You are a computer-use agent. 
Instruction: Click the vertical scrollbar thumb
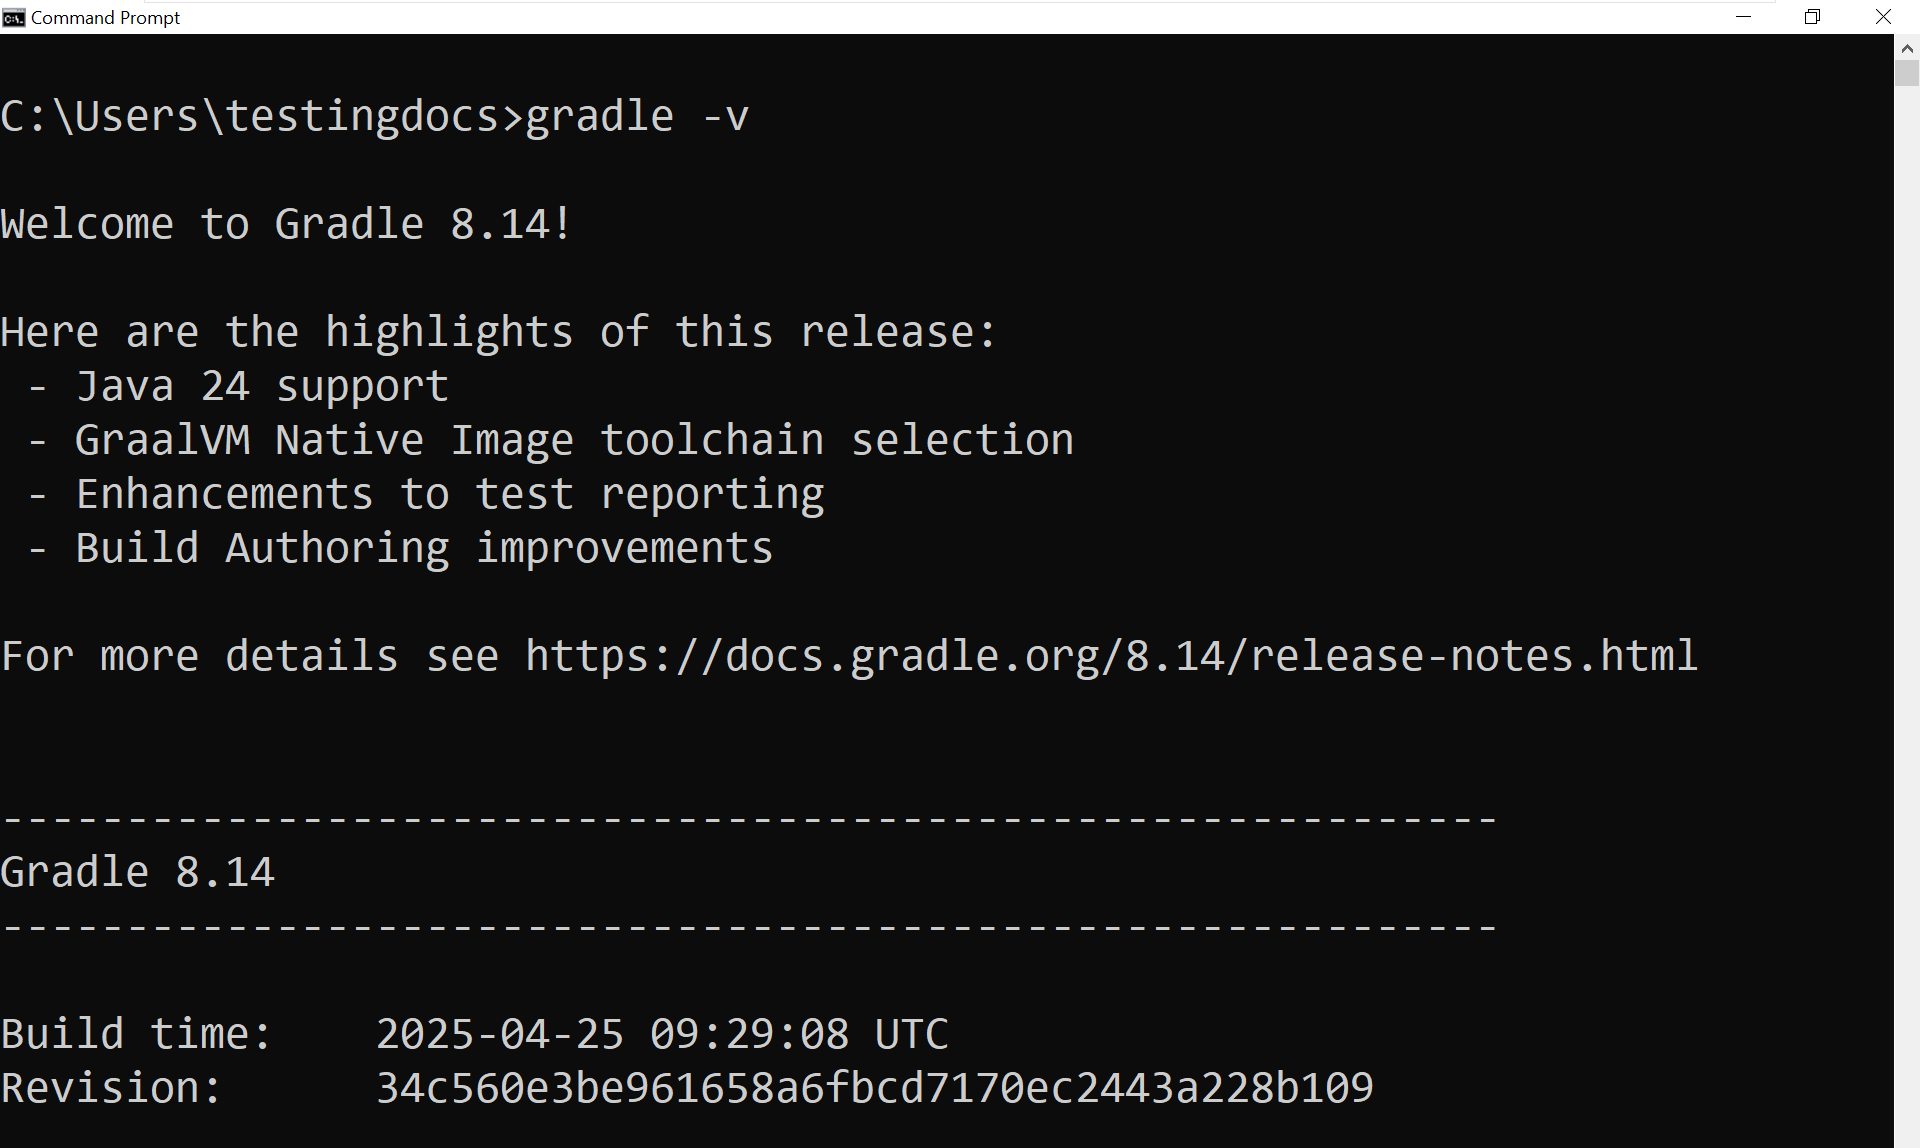pos(1907,73)
